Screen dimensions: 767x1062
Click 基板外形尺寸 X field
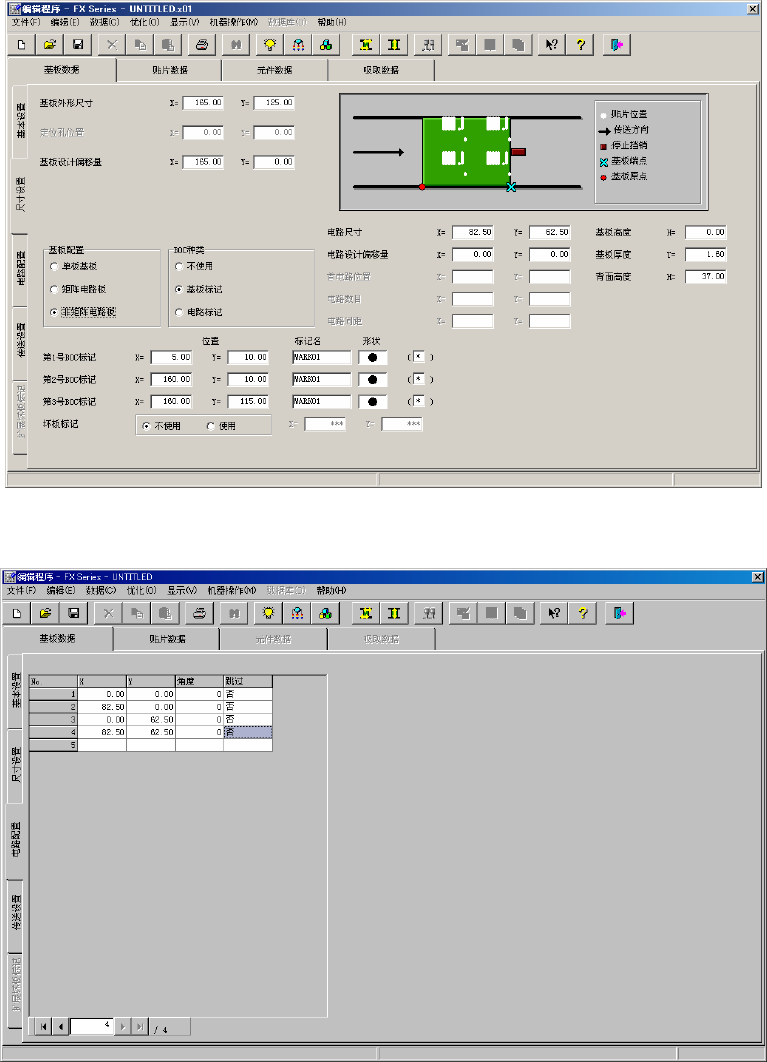[x=203, y=103]
